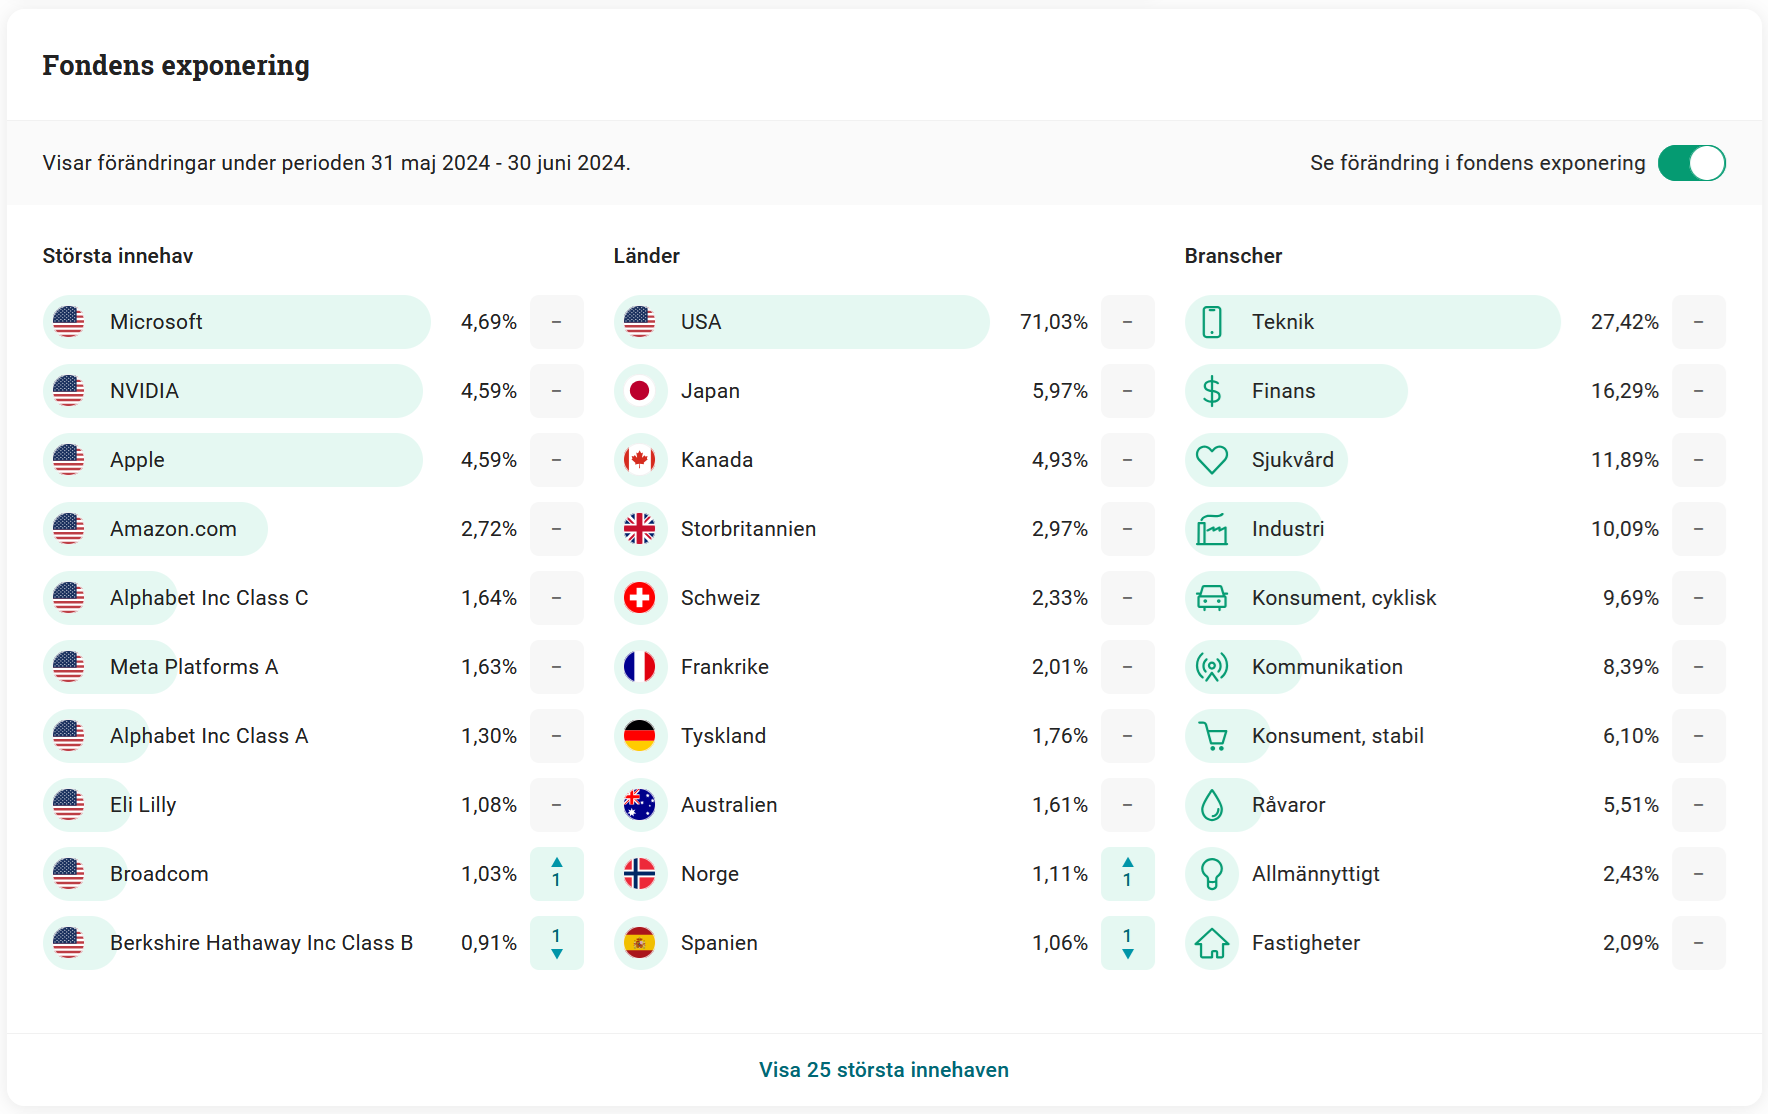Image resolution: width=1768 pixels, height=1114 pixels.
Task: Click the droplet icon for Råvaror
Action: [1212, 805]
